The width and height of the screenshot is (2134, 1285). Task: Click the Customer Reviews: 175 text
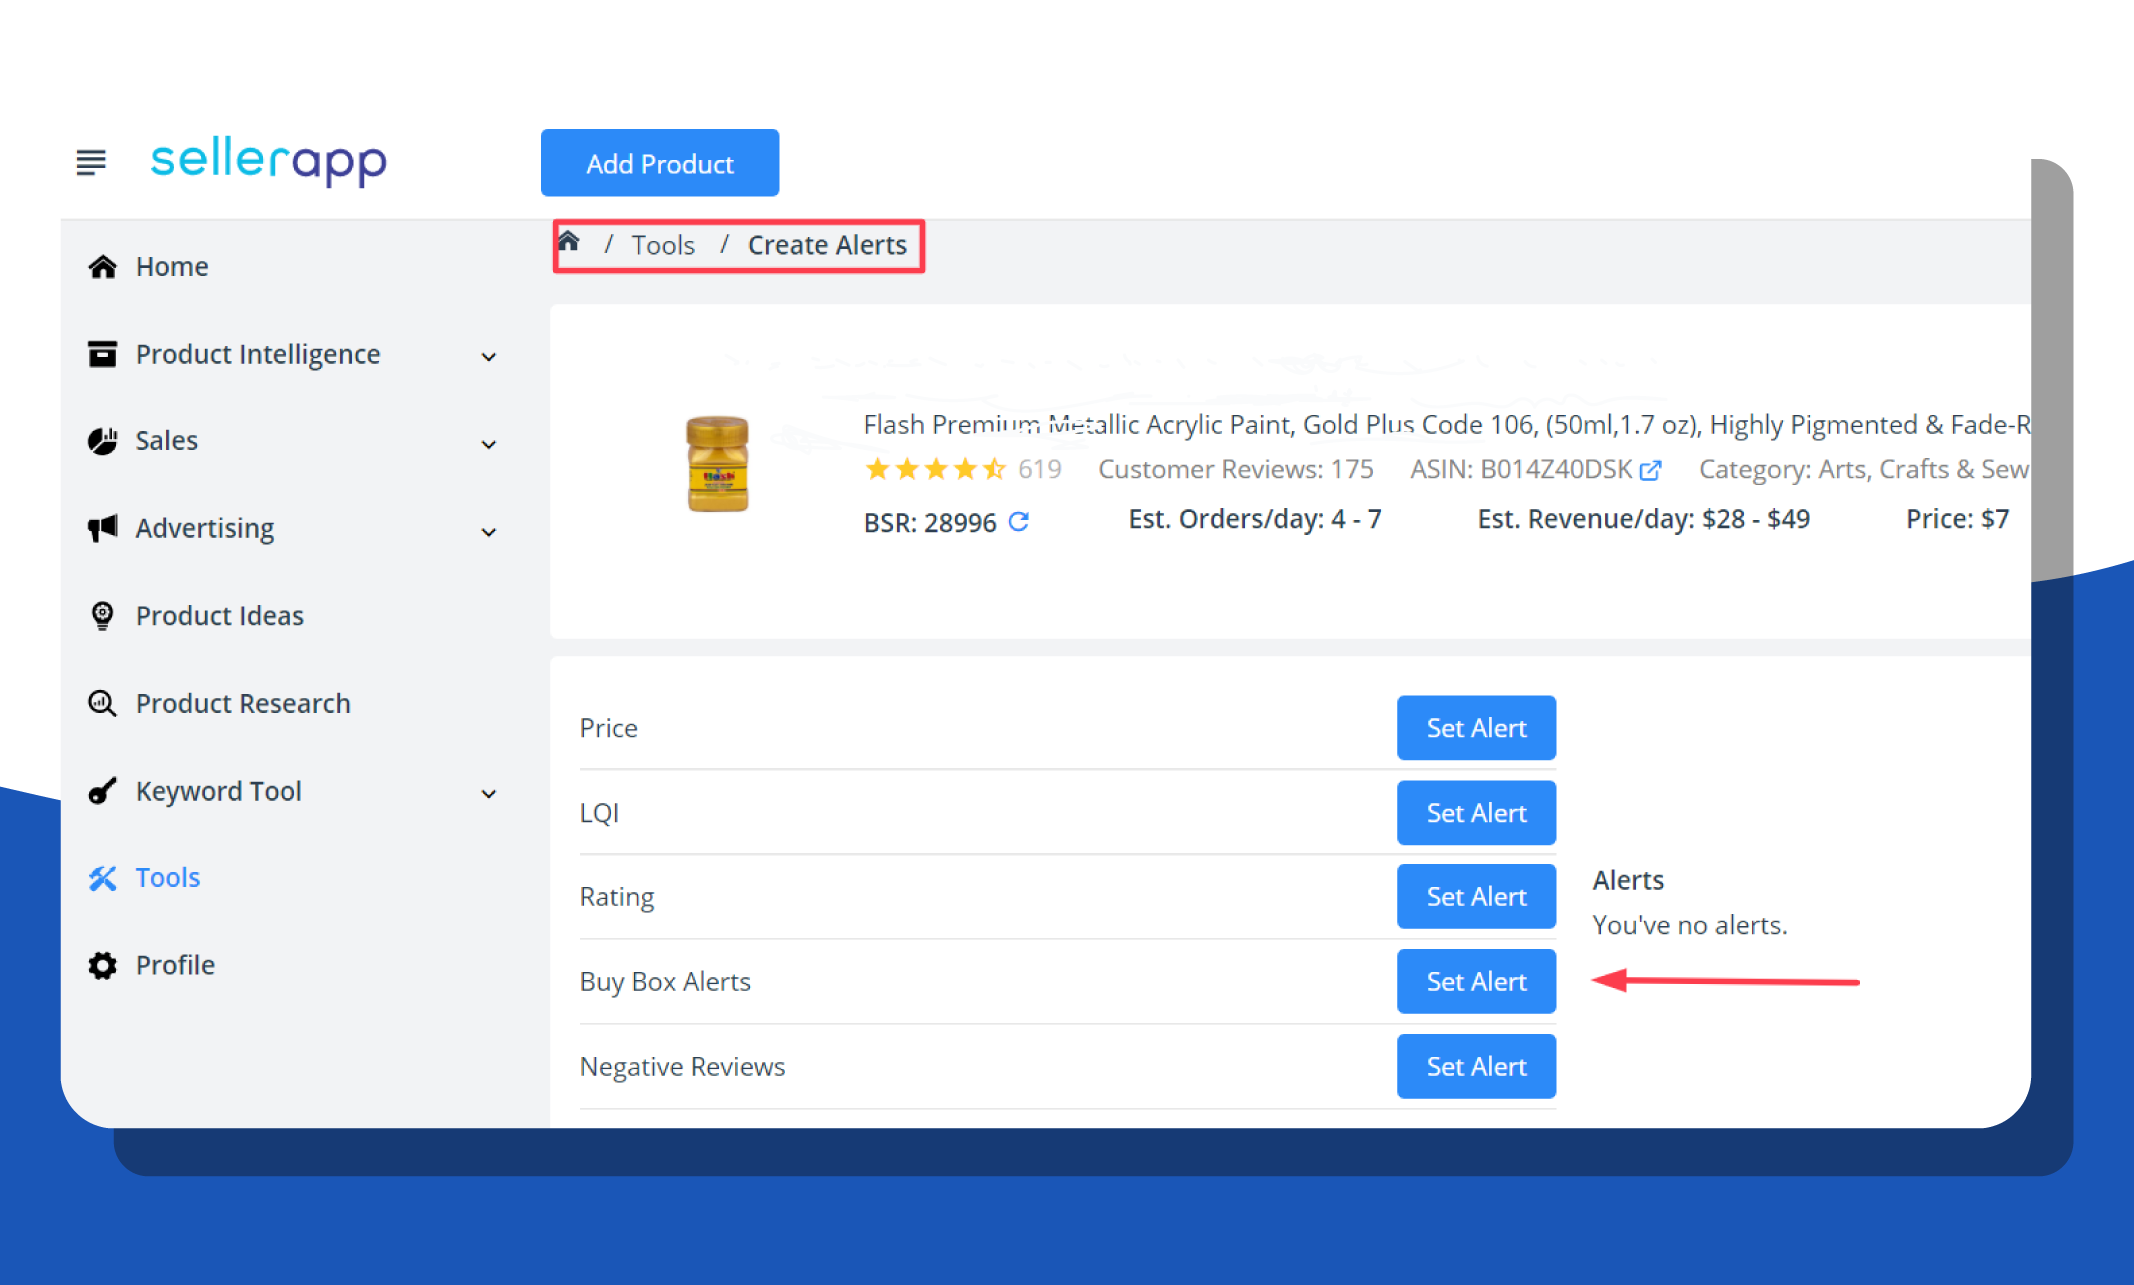point(1236,469)
